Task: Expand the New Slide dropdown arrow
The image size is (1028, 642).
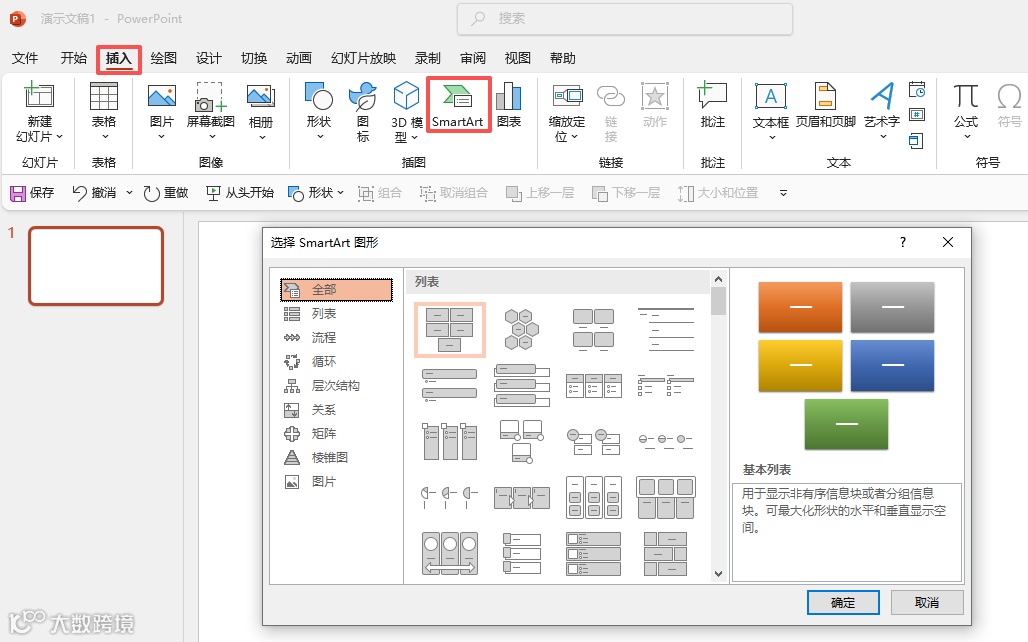Action: (60, 136)
